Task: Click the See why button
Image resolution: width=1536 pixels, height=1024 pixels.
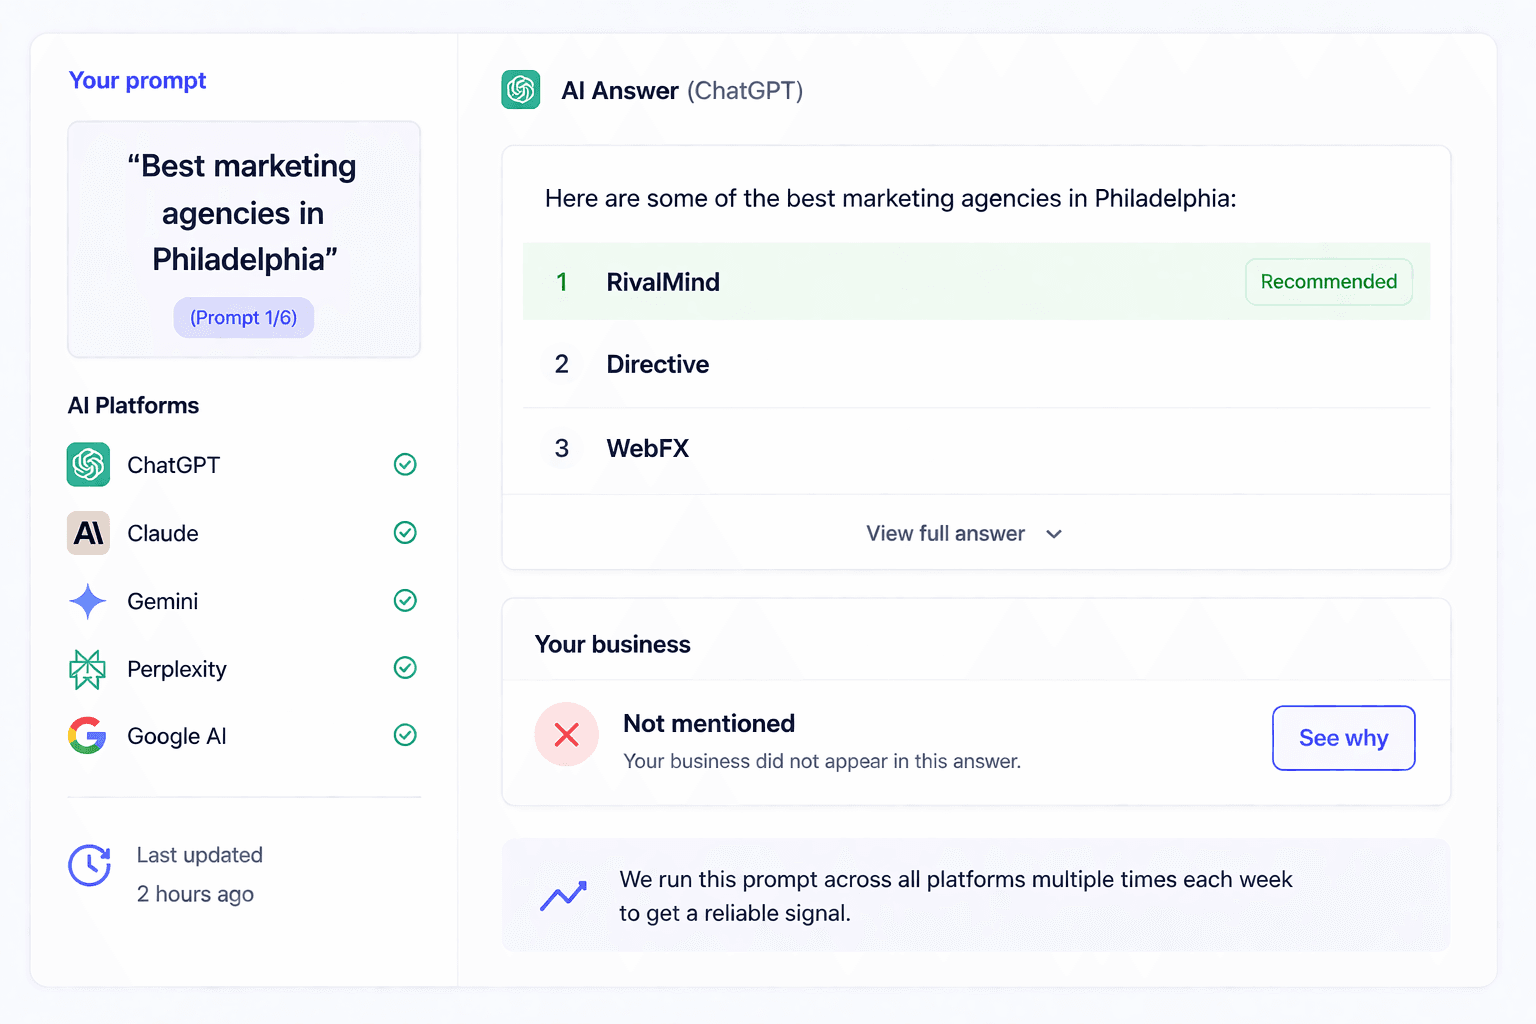Action: coord(1343,738)
